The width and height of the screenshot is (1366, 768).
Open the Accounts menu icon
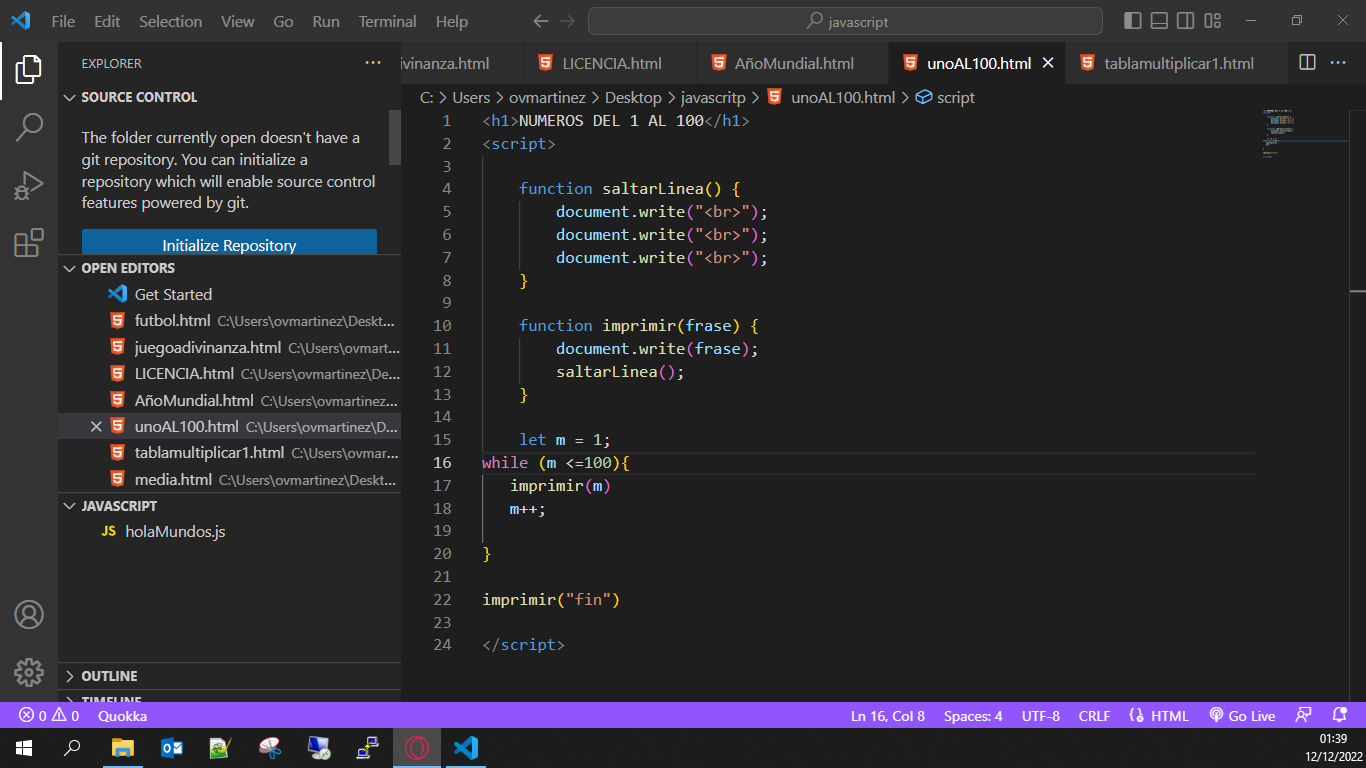(x=29, y=614)
